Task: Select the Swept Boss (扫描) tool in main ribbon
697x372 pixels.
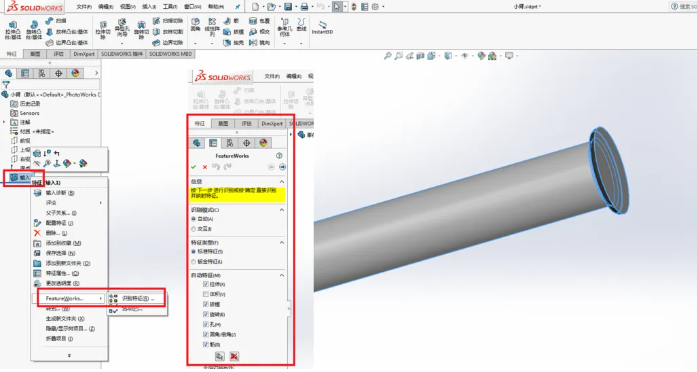Action: 56,20
